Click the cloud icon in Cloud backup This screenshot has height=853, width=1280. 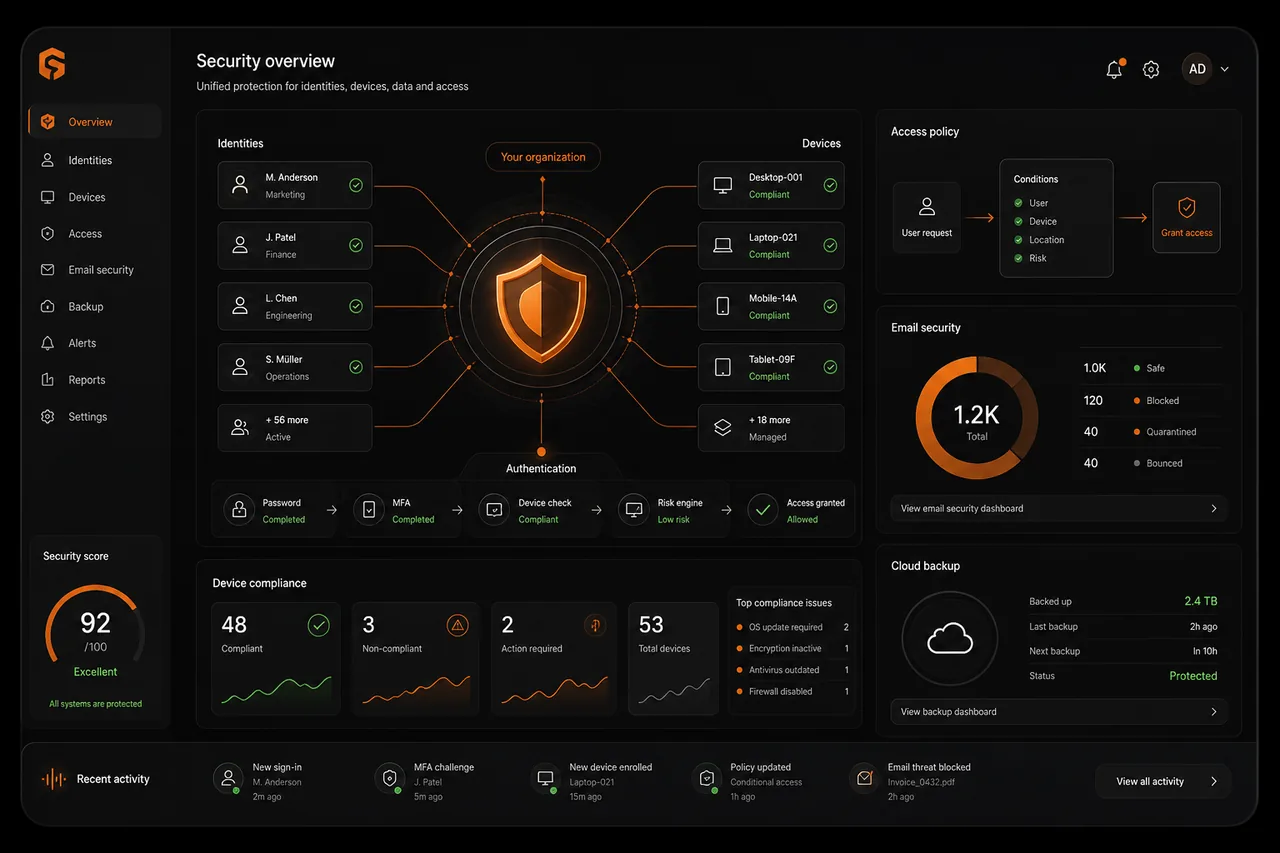coord(950,638)
